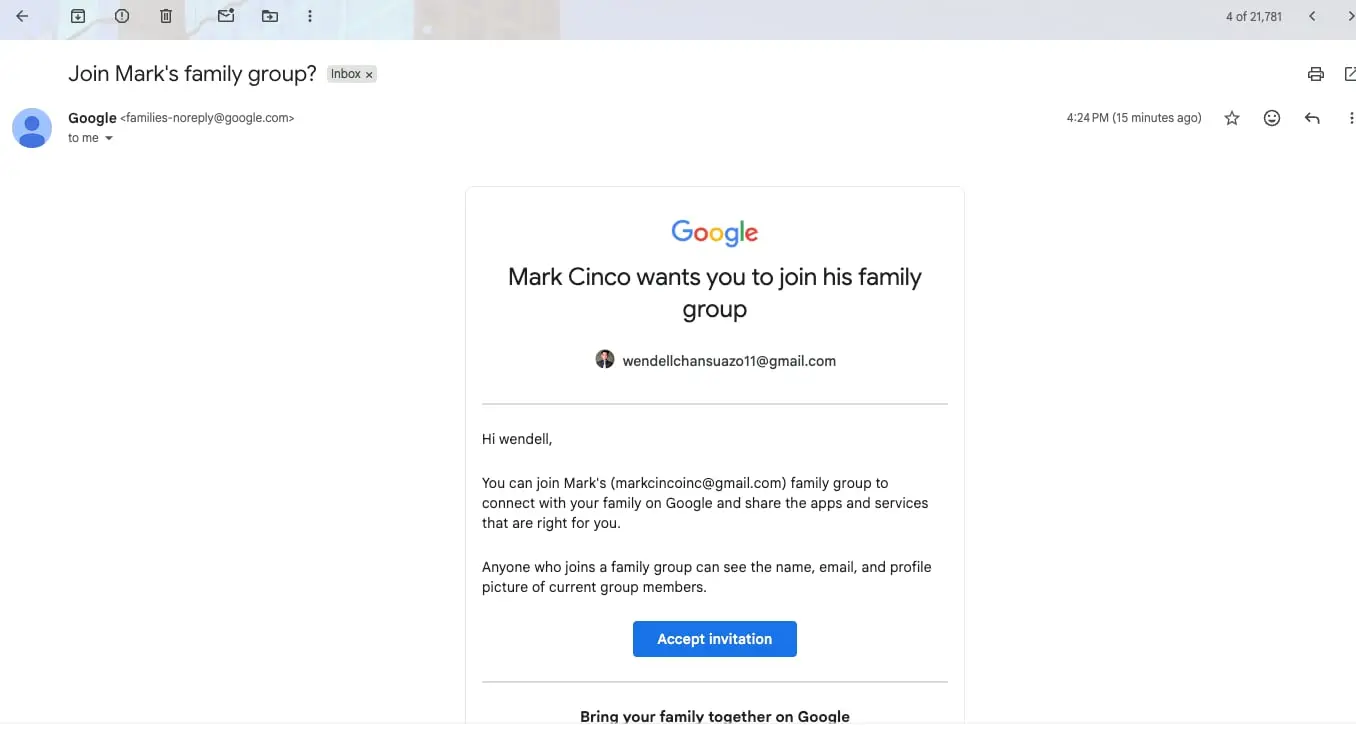Click the Accept invitation button
The height and width of the screenshot is (737, 1356).
(x=715, y=639)
